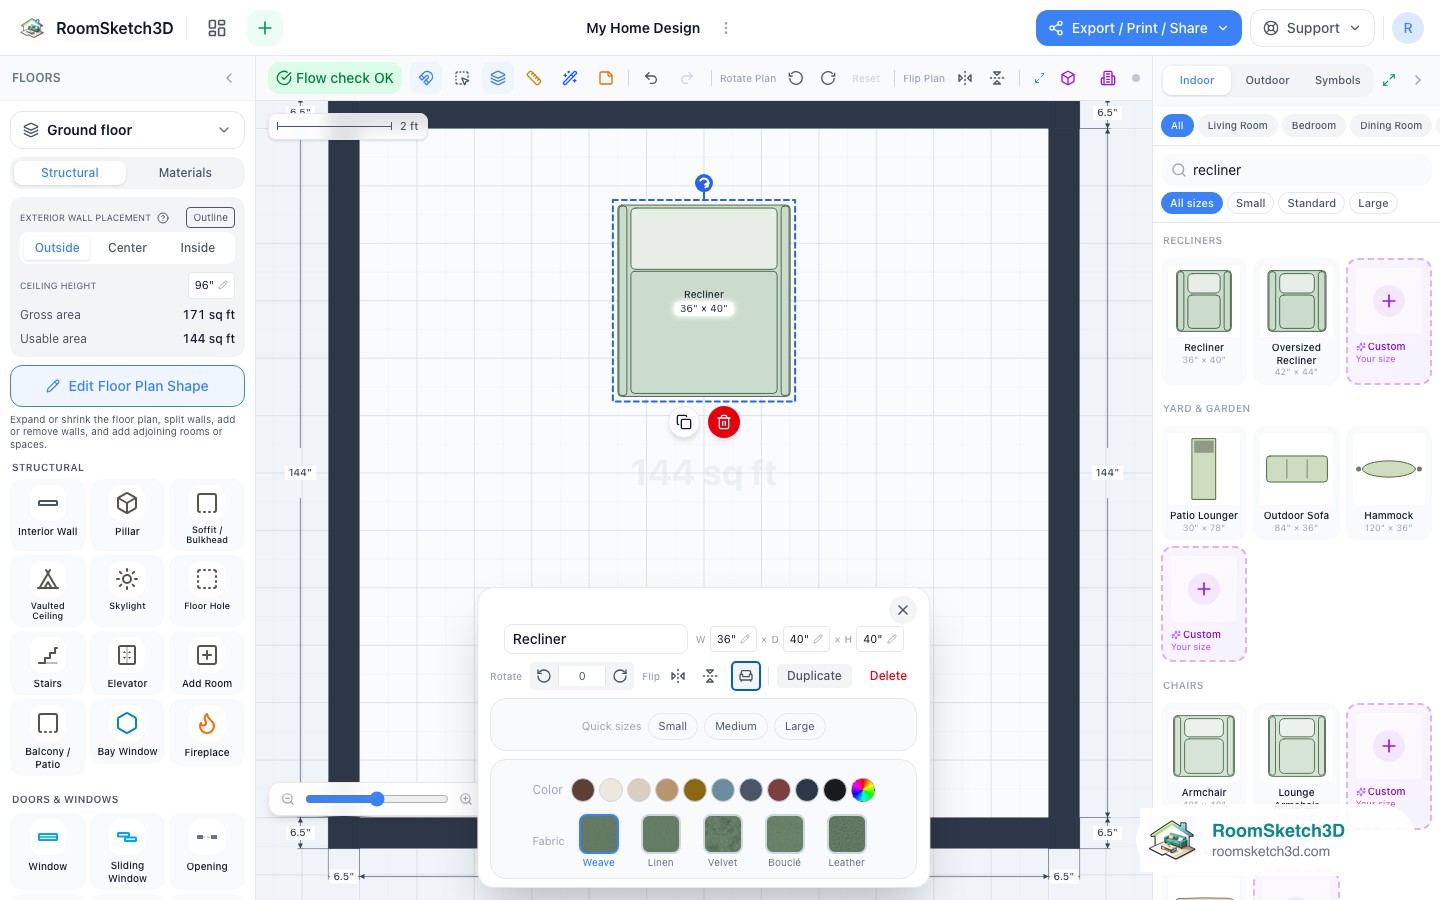Adjust the canvas zoom slider

tap(377, 799)
